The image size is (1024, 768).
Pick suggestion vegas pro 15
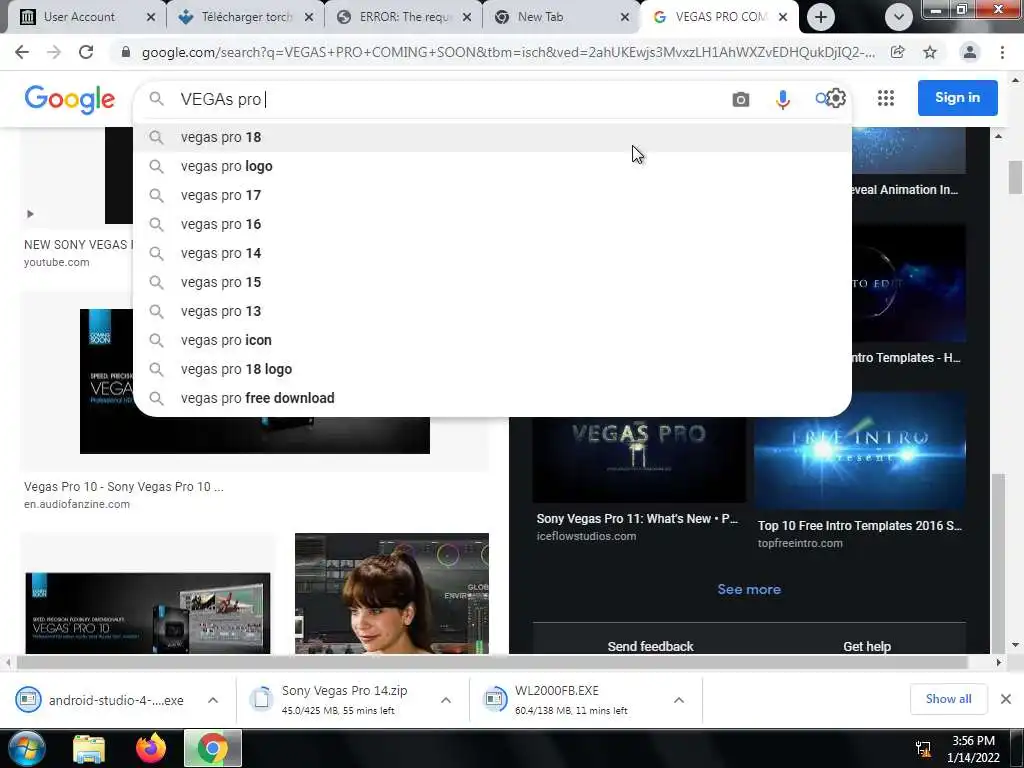click(492, 282)
